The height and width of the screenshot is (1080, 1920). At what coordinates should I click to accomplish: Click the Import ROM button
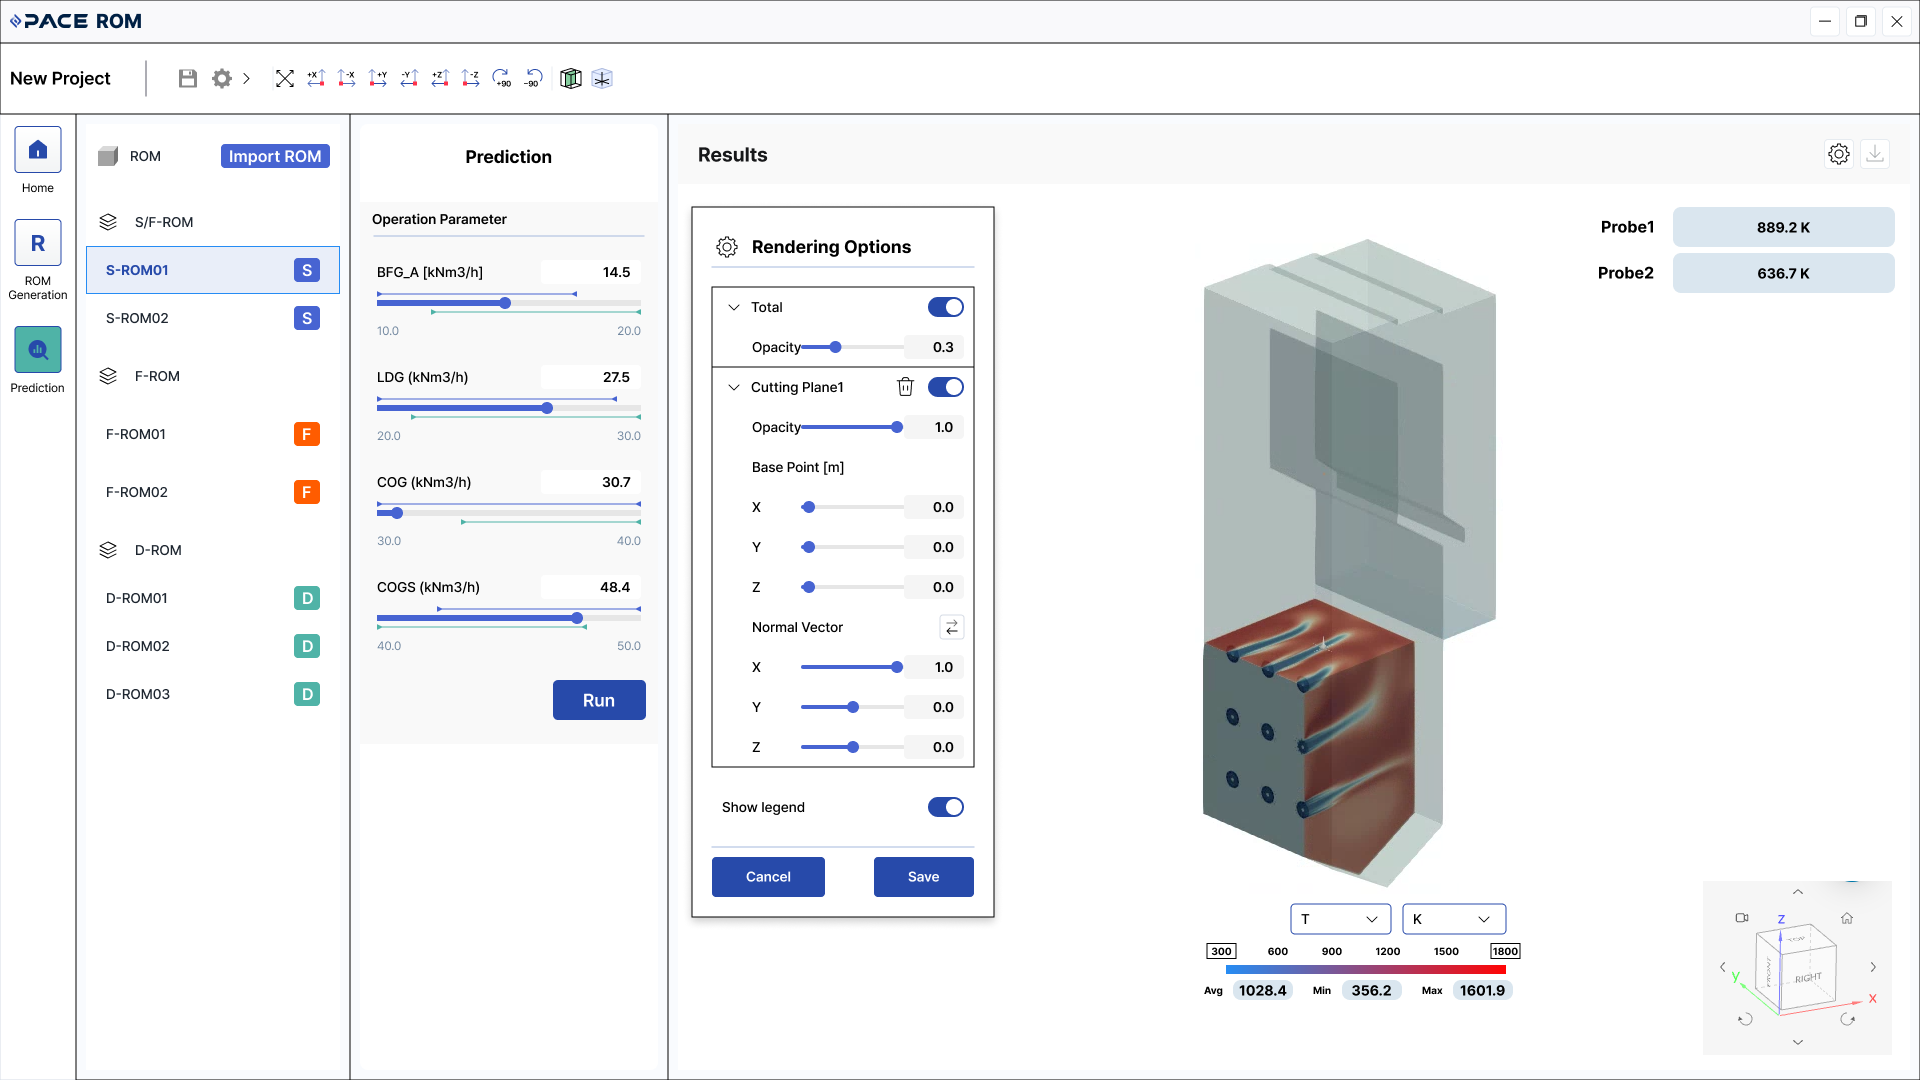[275, 156]
